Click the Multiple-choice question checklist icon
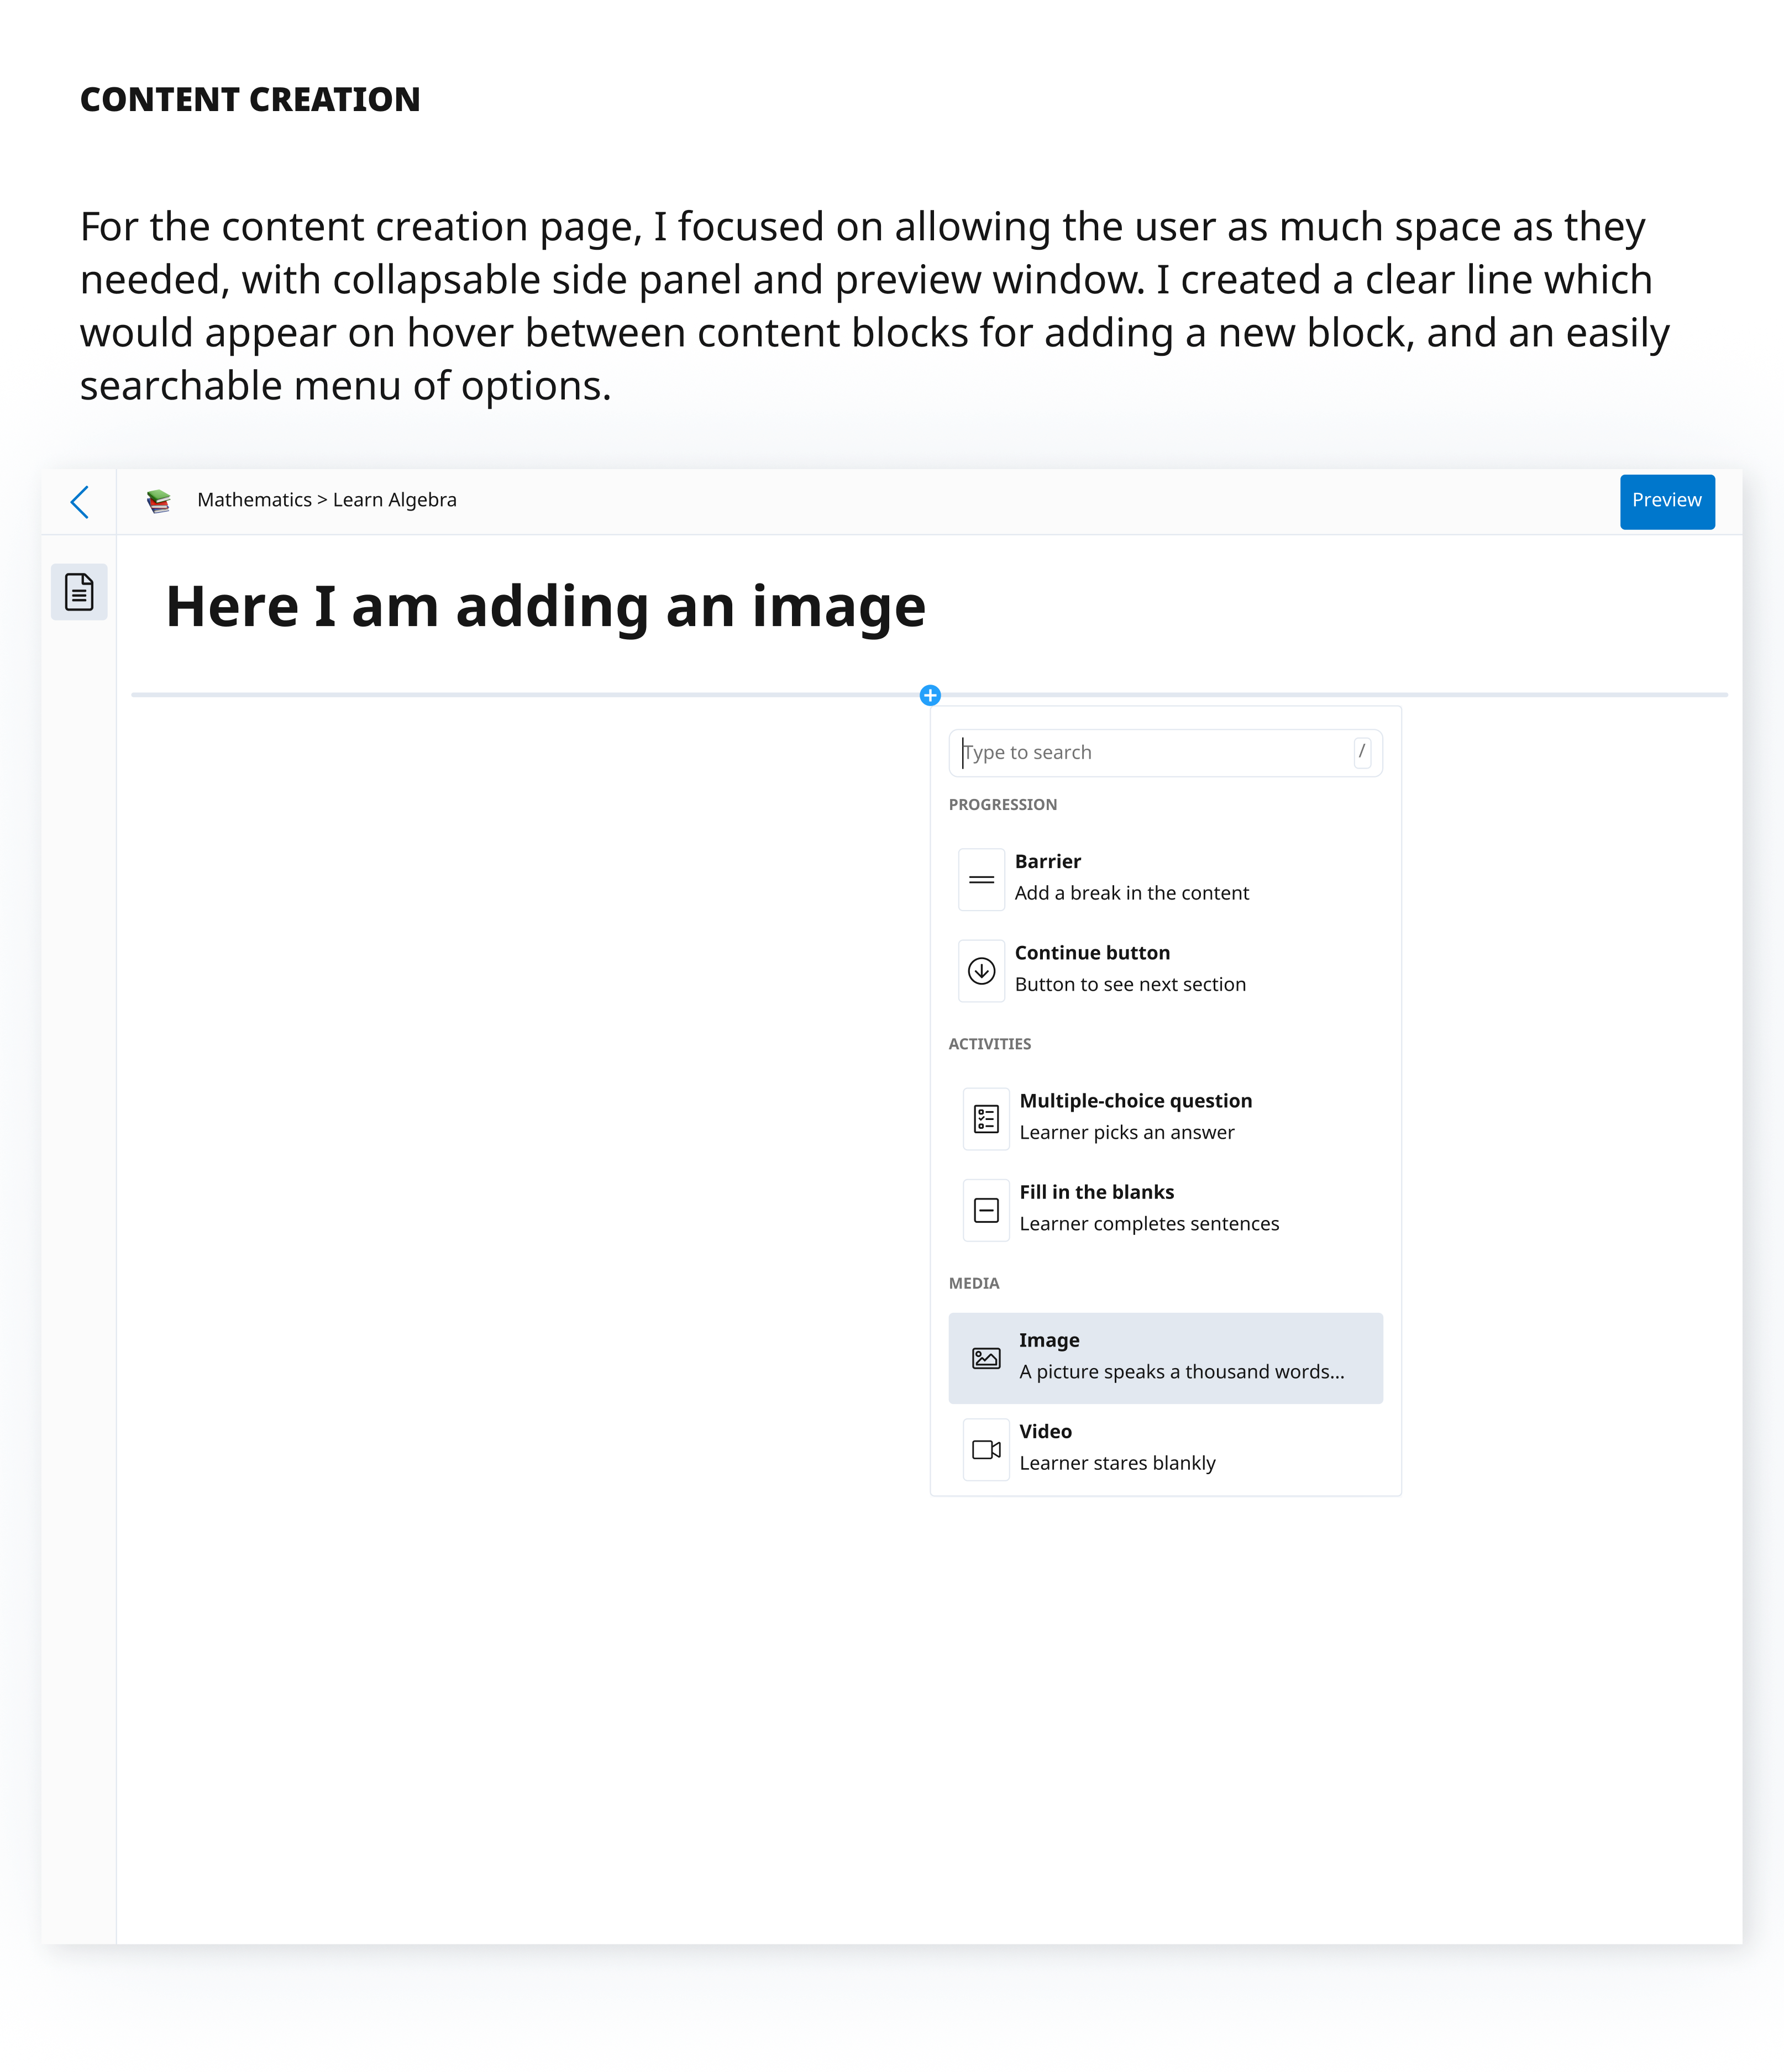The image size is (1784, 2072). pyautogui.click(x=986, y=1119)
